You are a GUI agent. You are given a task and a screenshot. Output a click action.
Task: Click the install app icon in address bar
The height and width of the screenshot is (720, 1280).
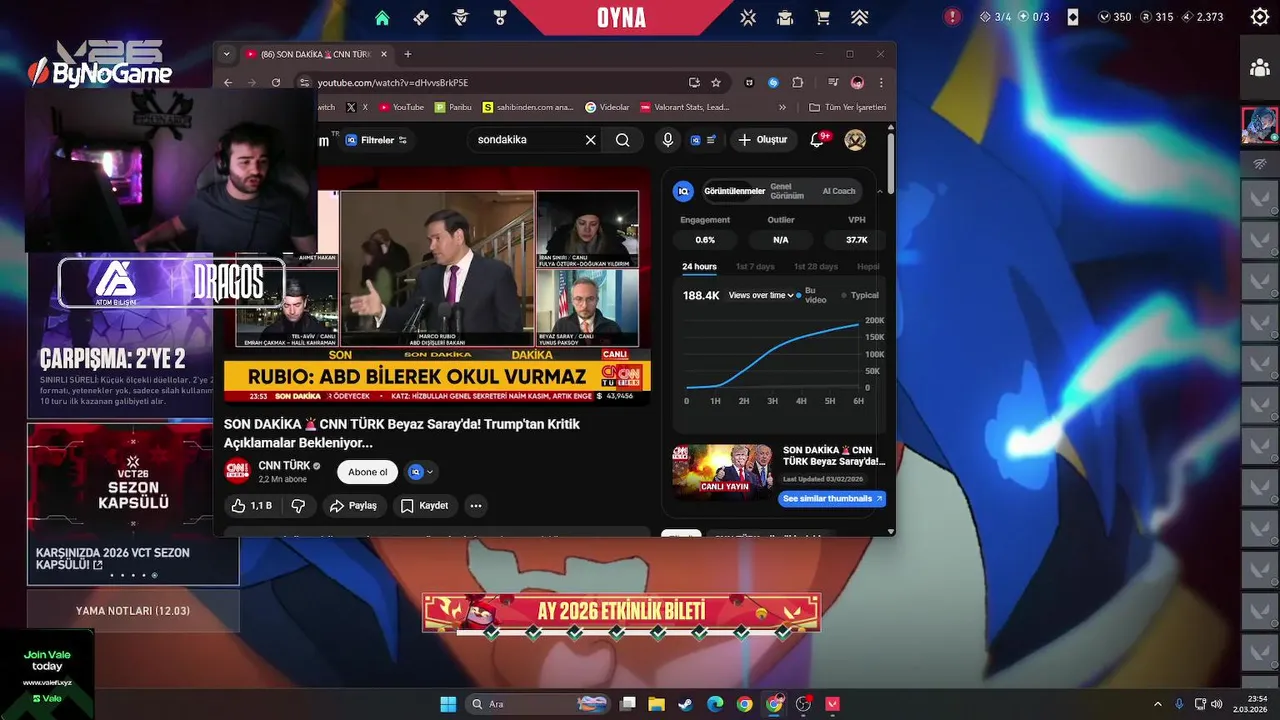pyautogui.click(x=694, y=82)
